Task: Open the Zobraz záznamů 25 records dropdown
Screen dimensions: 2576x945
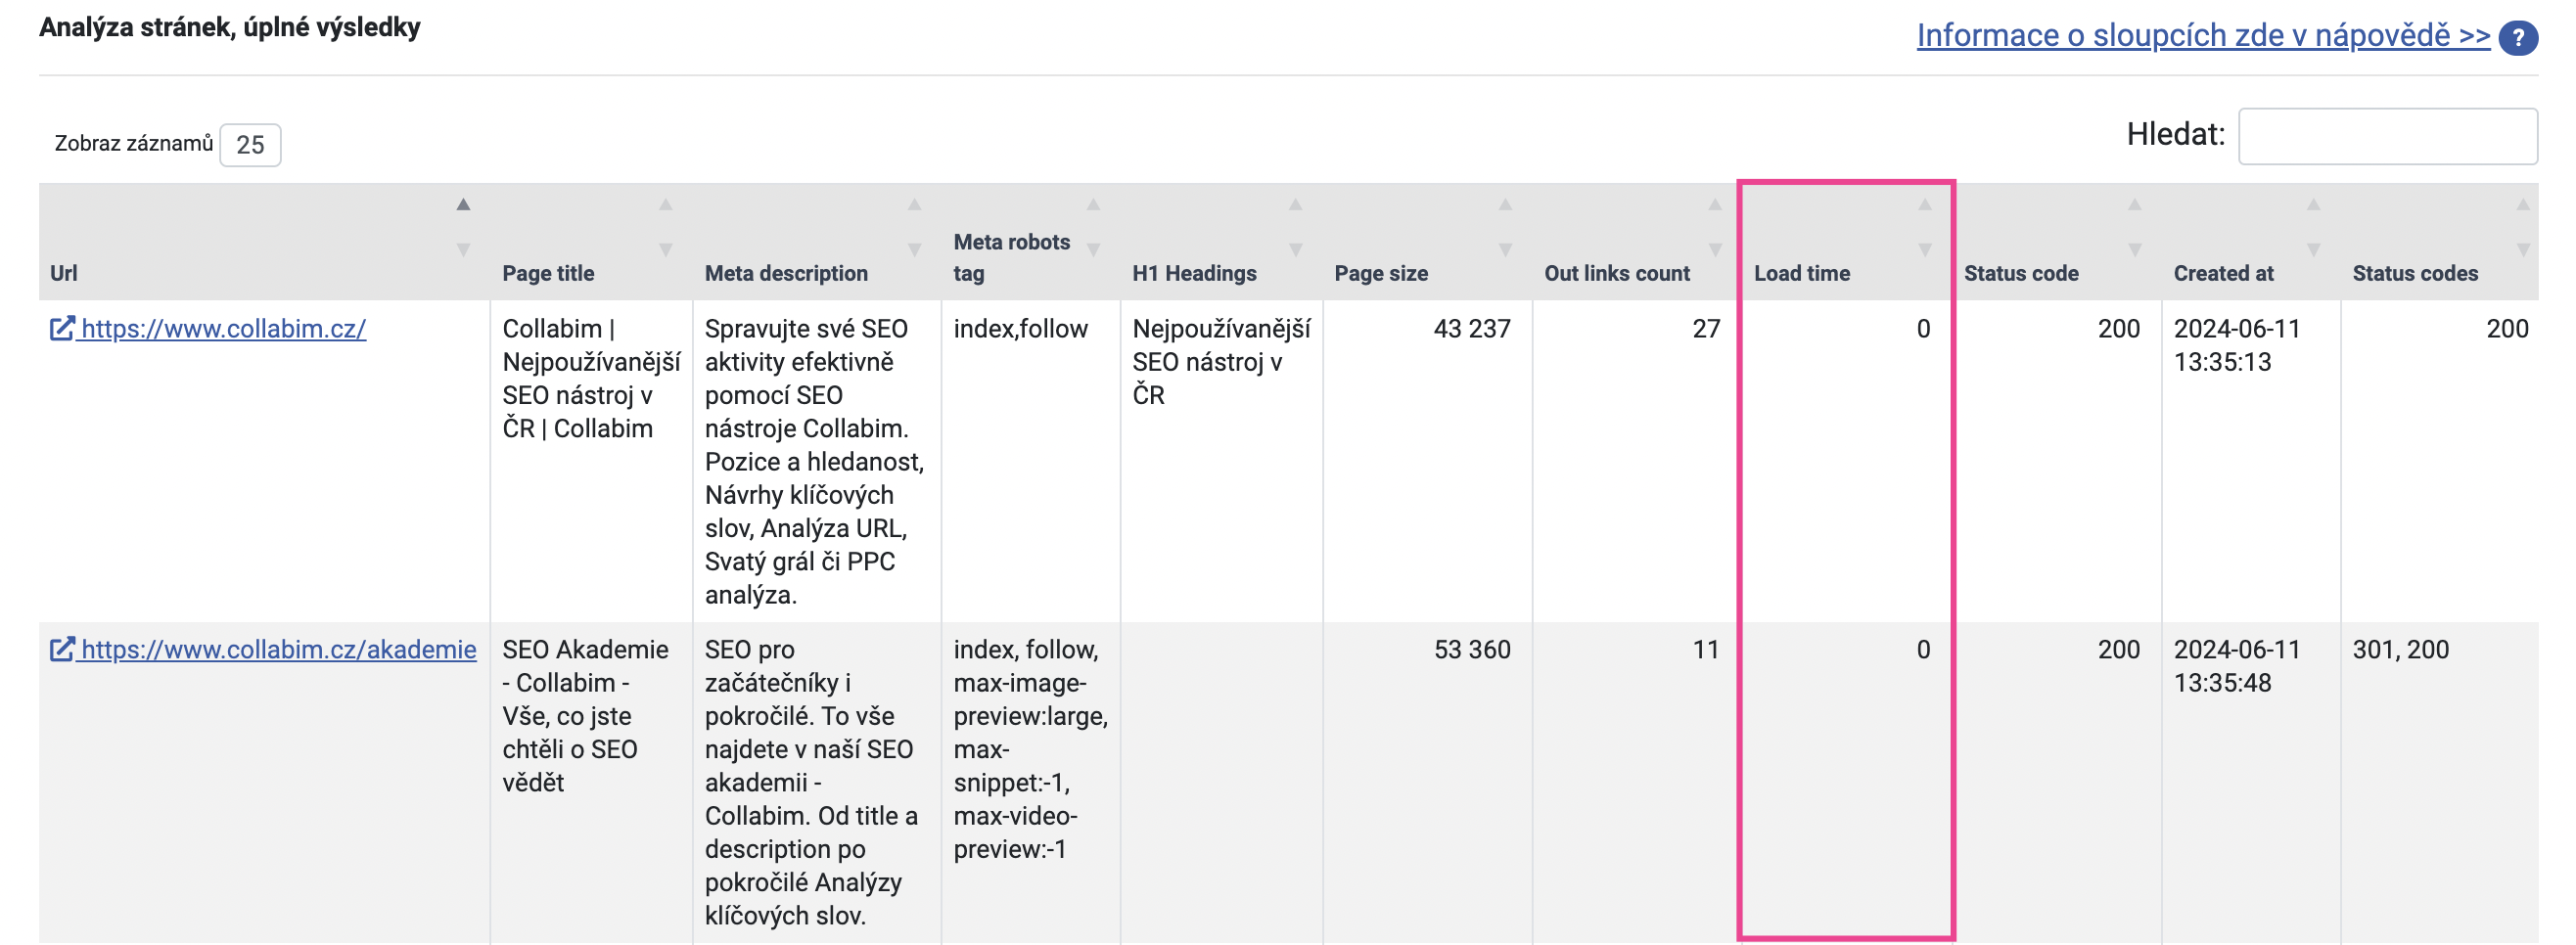Action: tap(250, 145)
